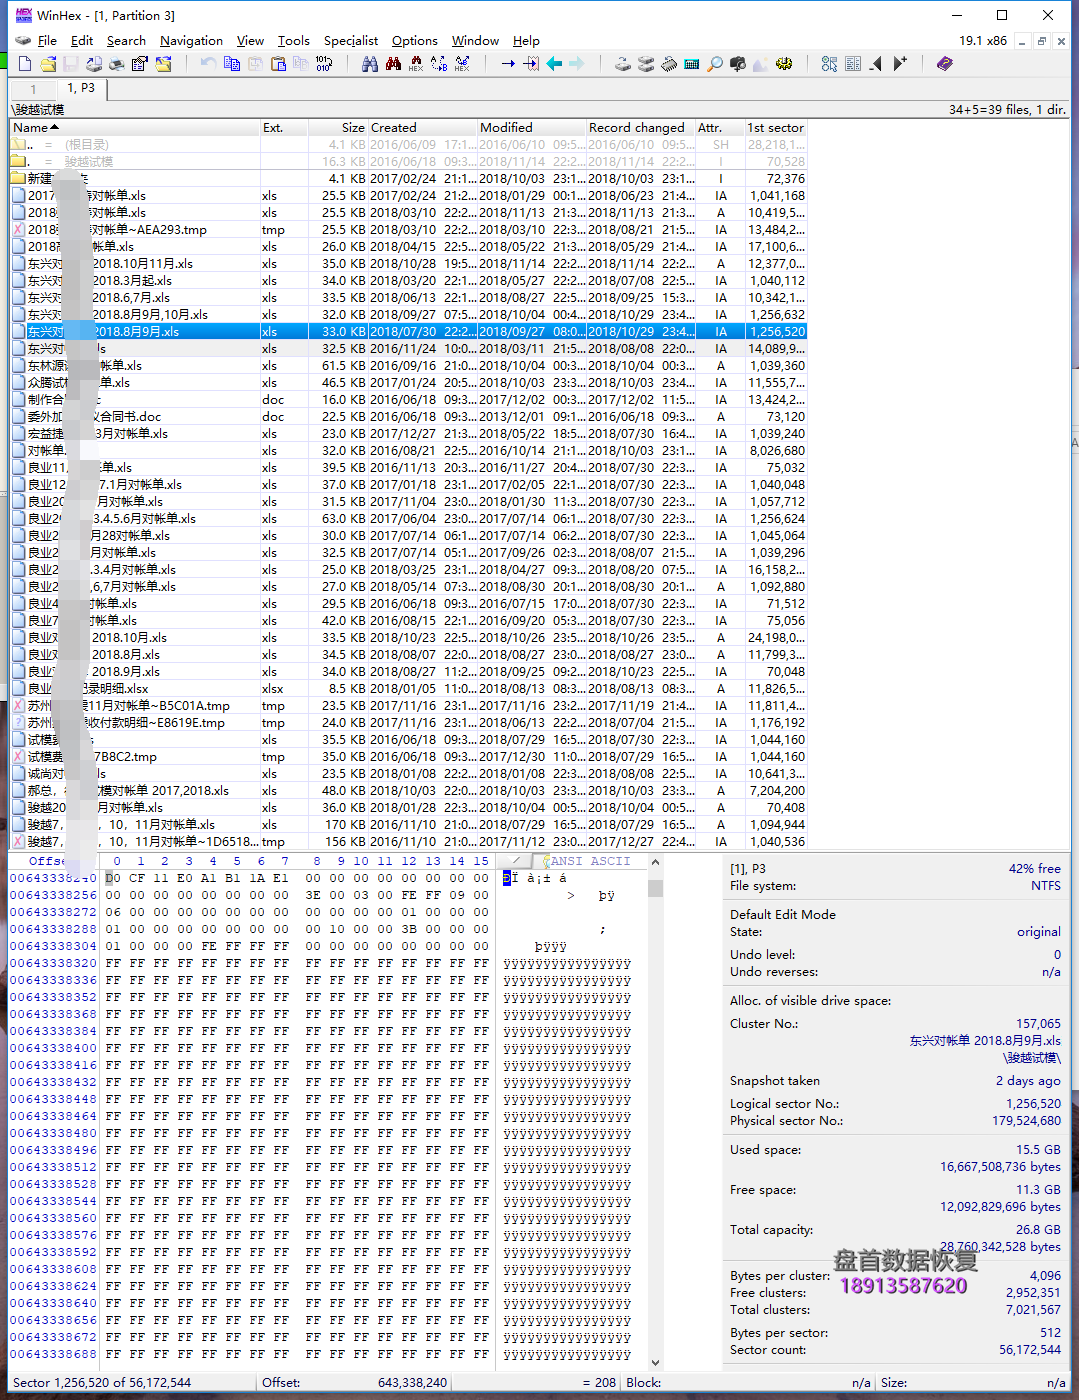The height and width of the screenshot is (1400, 1079).
Task: Sort by the Modified column header
Action: click(531, 128)
